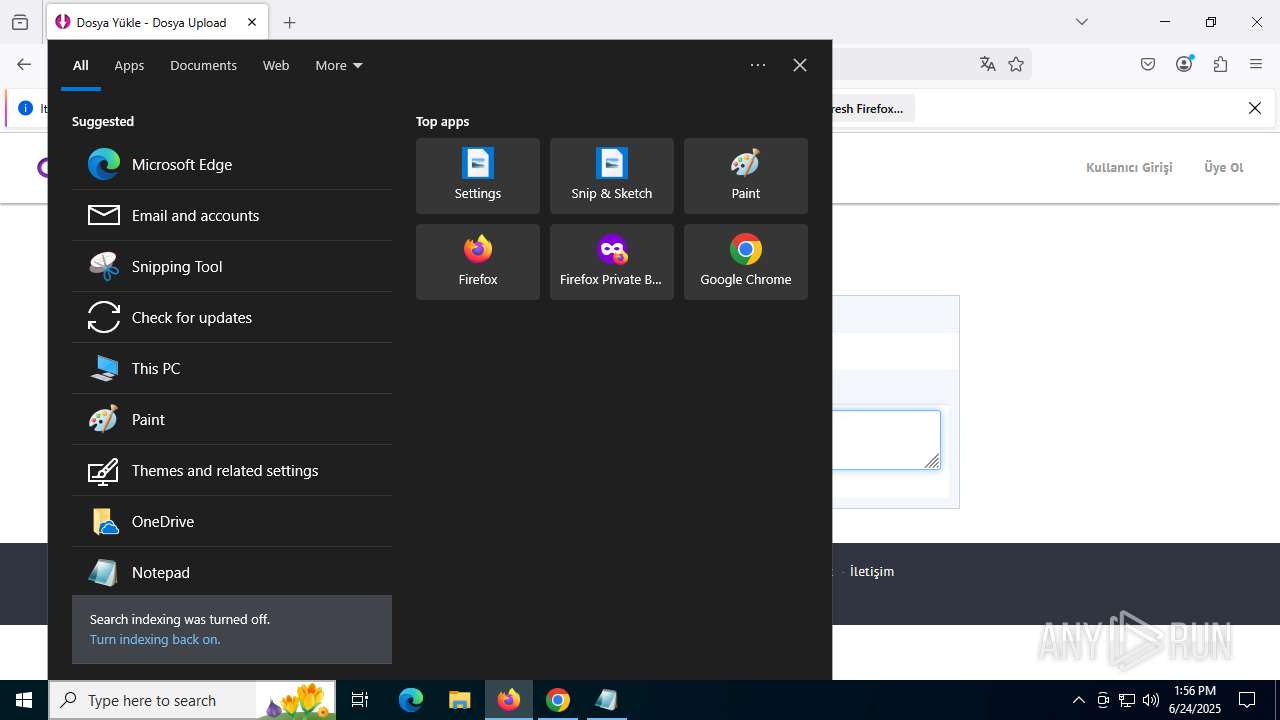Click the page text area field

click(886, 440)
